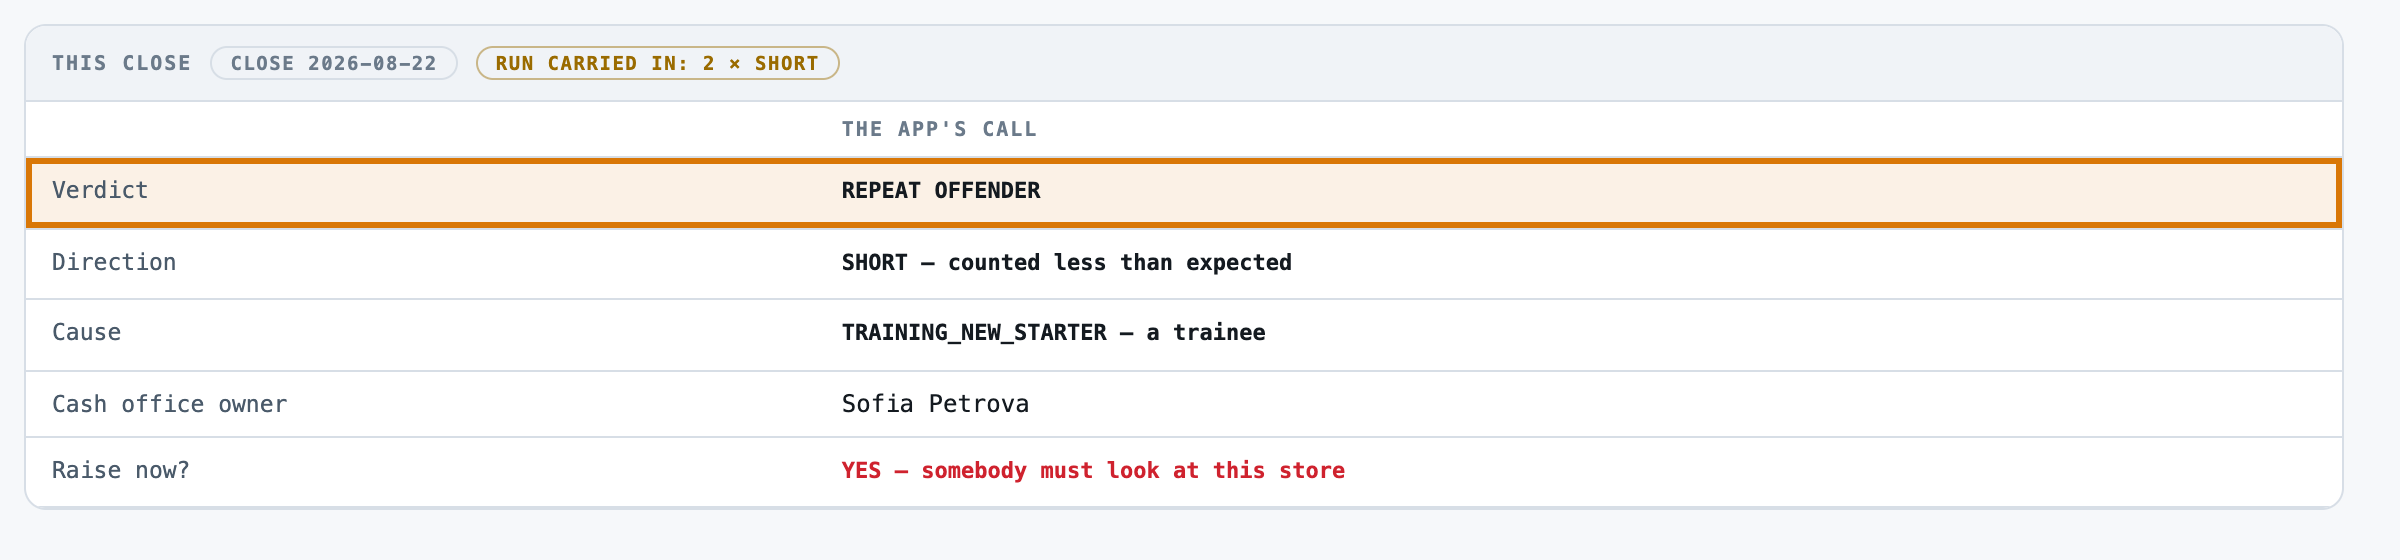This screenshot has height=560, width=2400.
Task: Click the red YES somebody must look text
Action: pos(1093,470)
